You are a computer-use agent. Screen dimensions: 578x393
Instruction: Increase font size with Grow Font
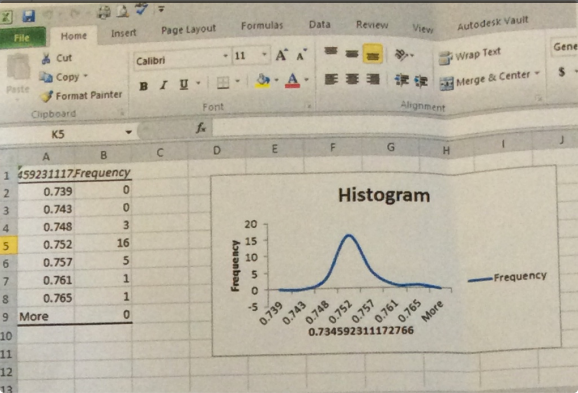pyautogui.click(x=282, y=55)
